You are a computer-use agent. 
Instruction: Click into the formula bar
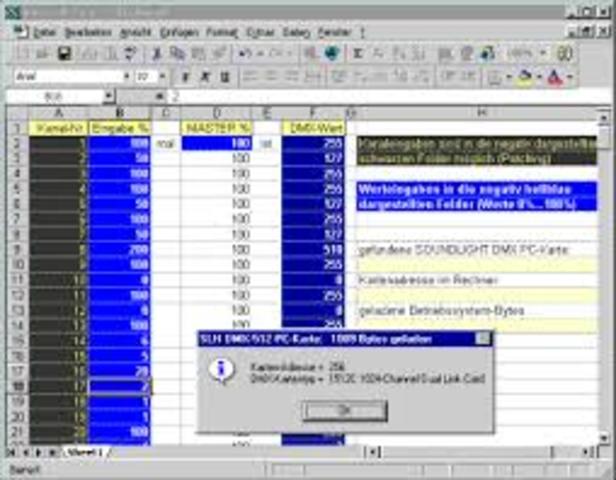(389, 96)
